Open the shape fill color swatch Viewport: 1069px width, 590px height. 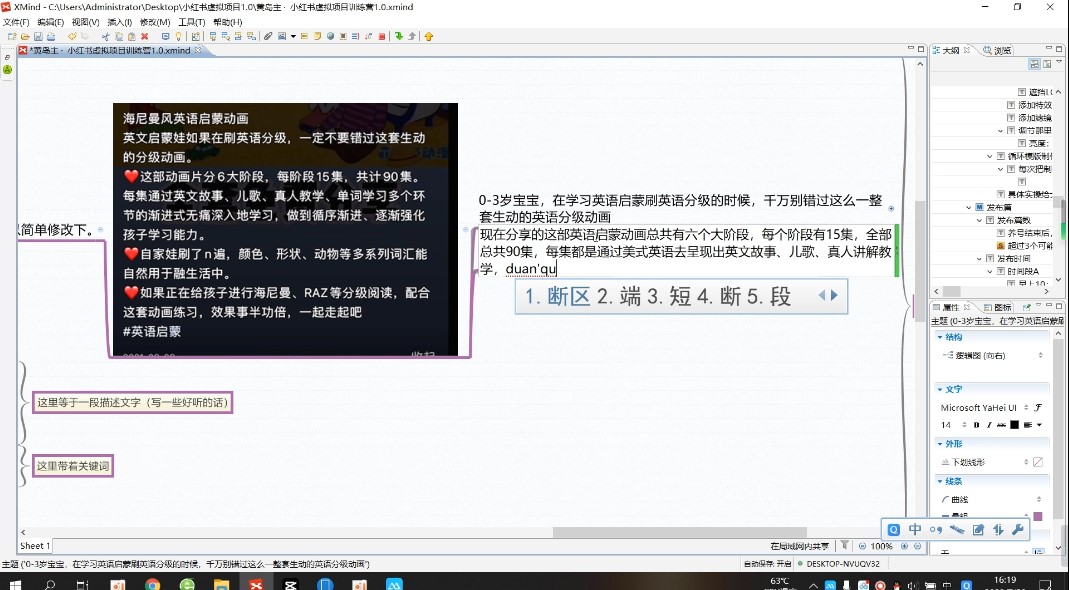[x=1038, y=462]
